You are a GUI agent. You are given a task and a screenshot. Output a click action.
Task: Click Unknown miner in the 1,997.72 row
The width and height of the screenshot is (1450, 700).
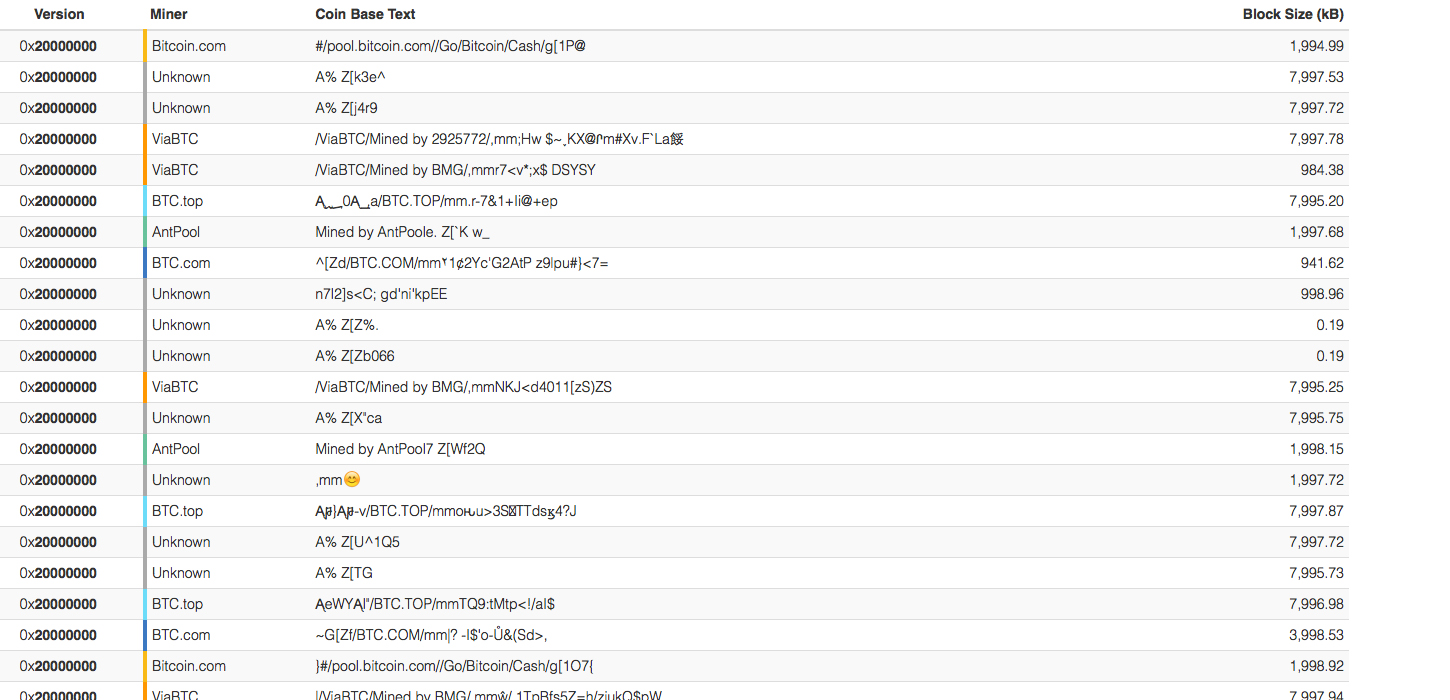pos(181,480)
